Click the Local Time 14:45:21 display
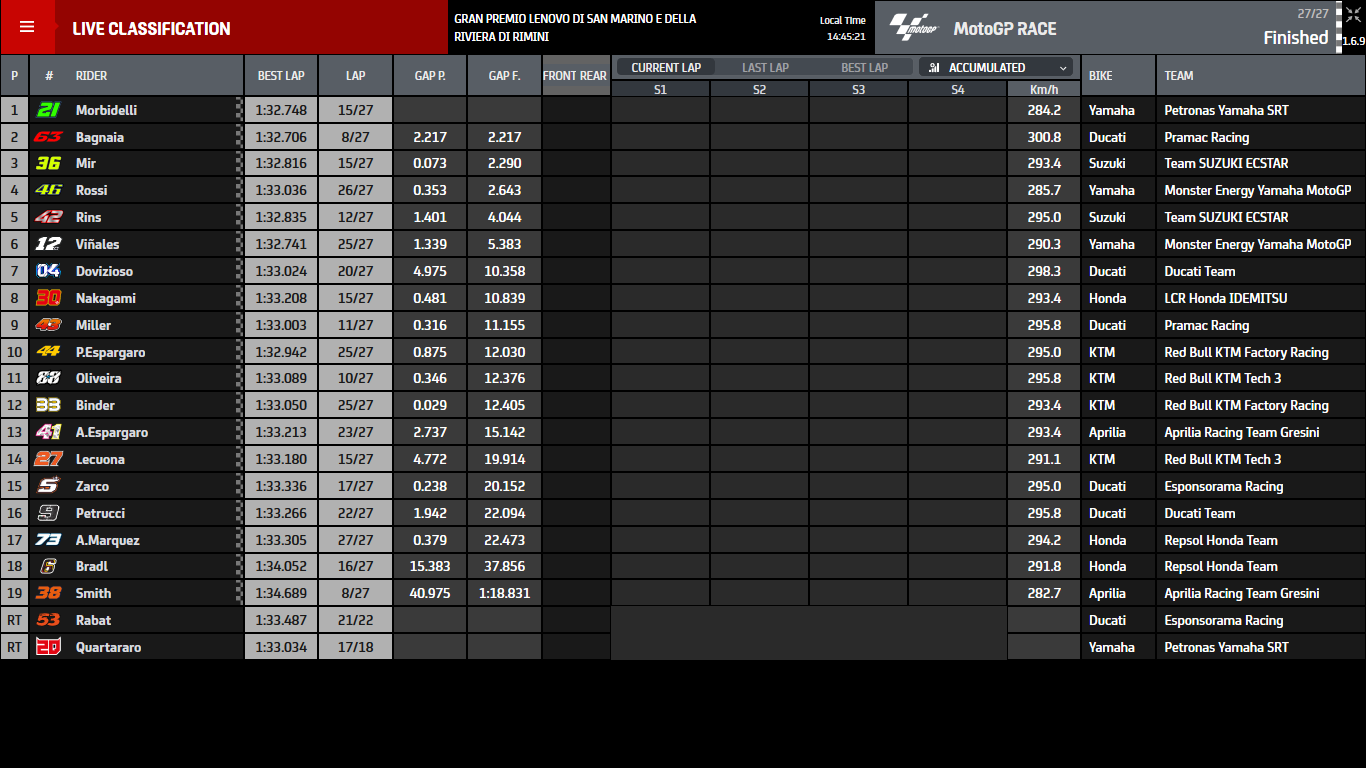 click(x=842, y=28)
